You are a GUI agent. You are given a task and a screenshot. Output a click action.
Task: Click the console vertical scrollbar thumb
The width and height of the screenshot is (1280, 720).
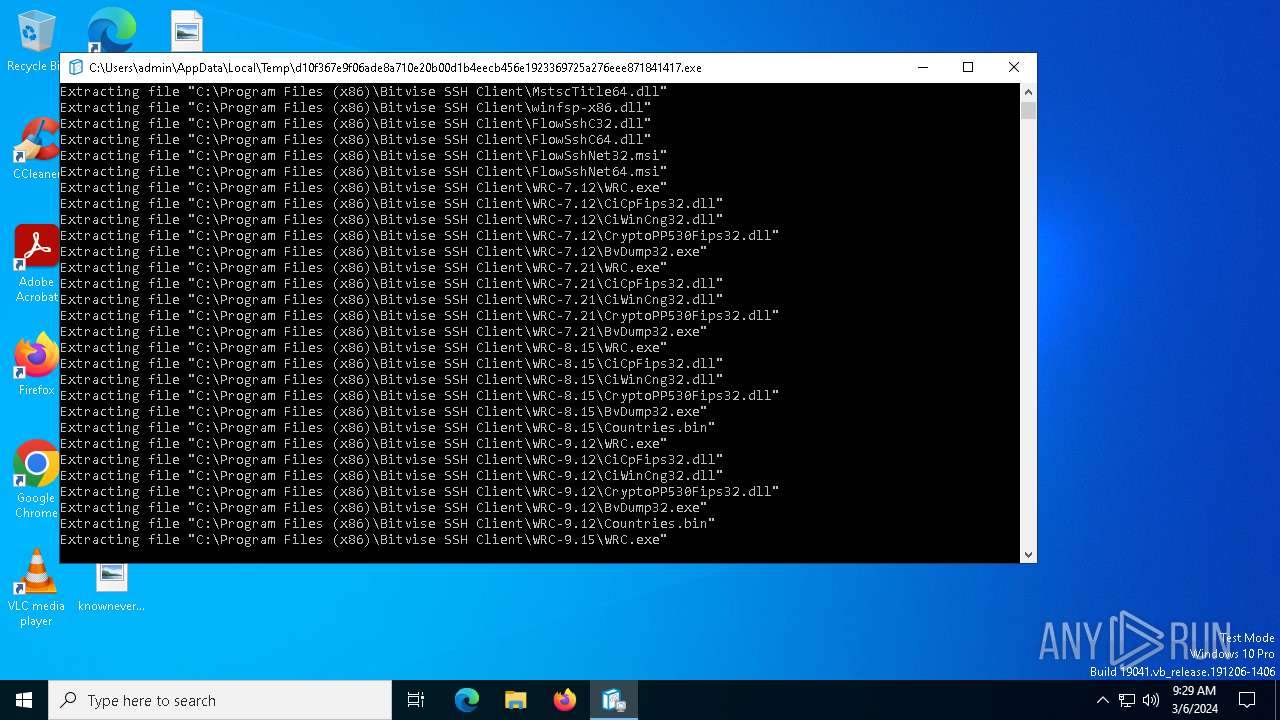pos(1028,110)
